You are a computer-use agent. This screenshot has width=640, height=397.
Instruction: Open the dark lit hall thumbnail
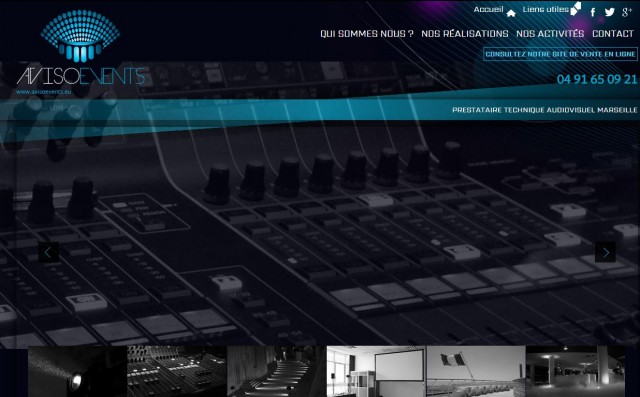(x=576, y=371)
